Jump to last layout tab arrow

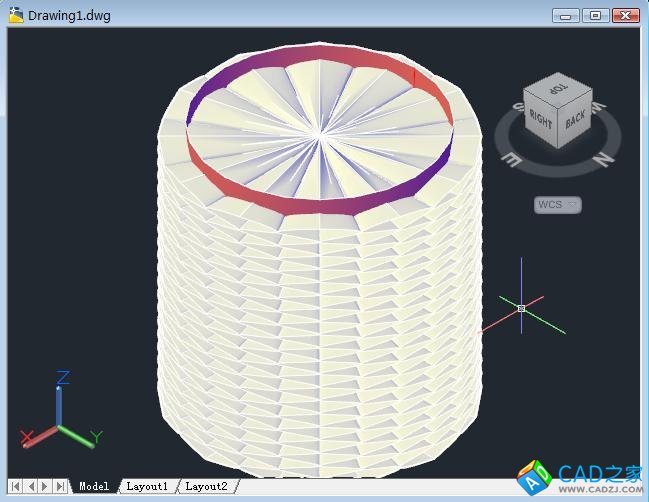click(60, 486)
